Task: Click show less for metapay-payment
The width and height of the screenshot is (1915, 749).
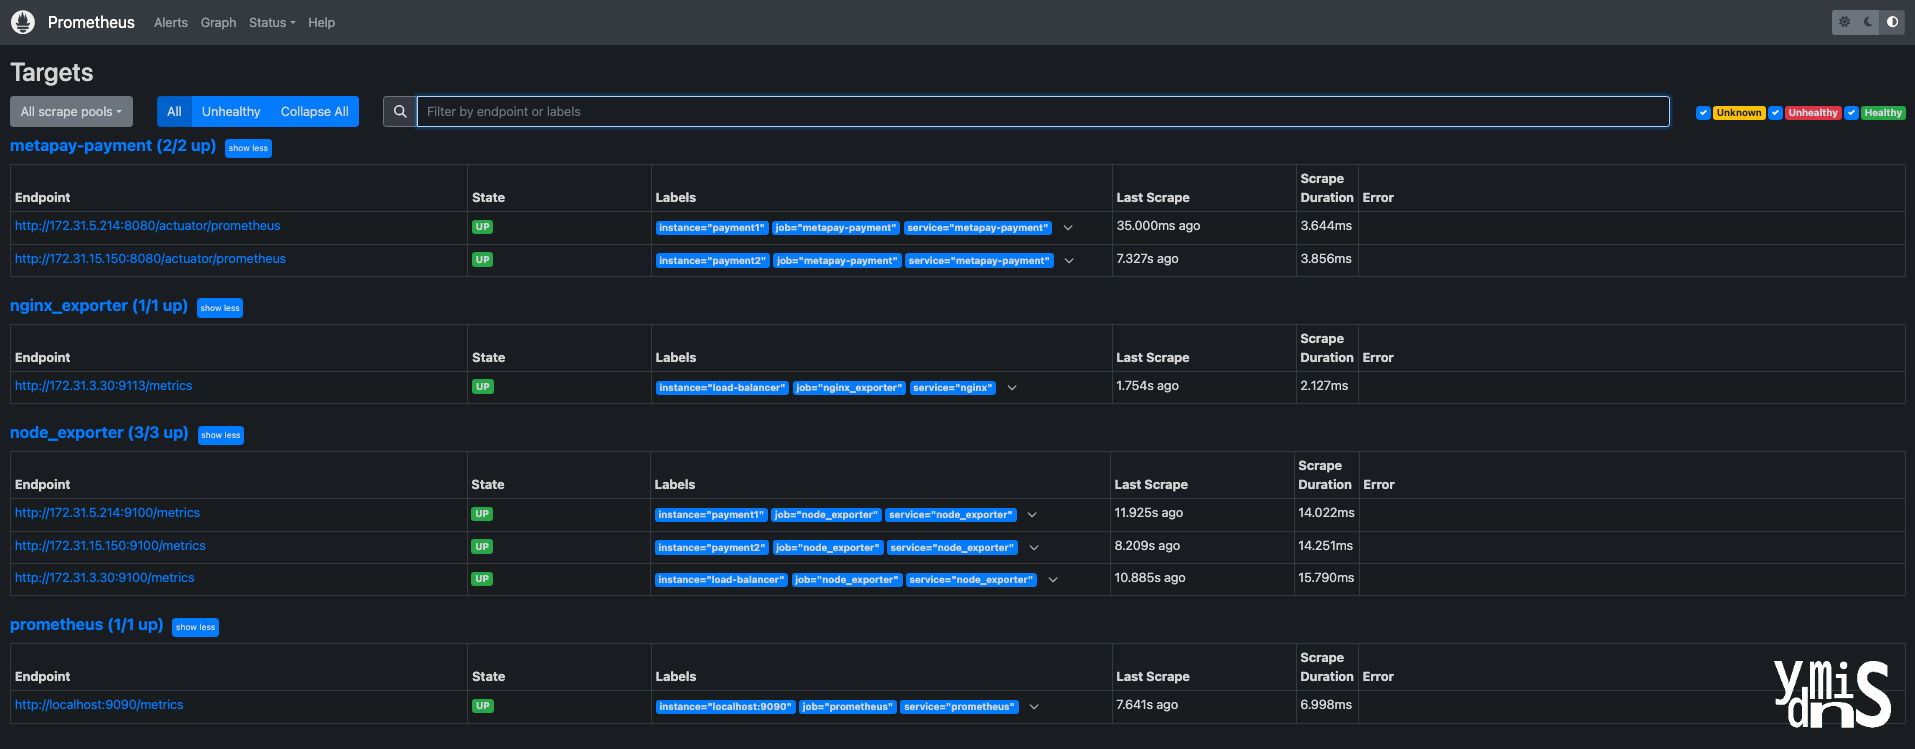Action: coord(248,148)
